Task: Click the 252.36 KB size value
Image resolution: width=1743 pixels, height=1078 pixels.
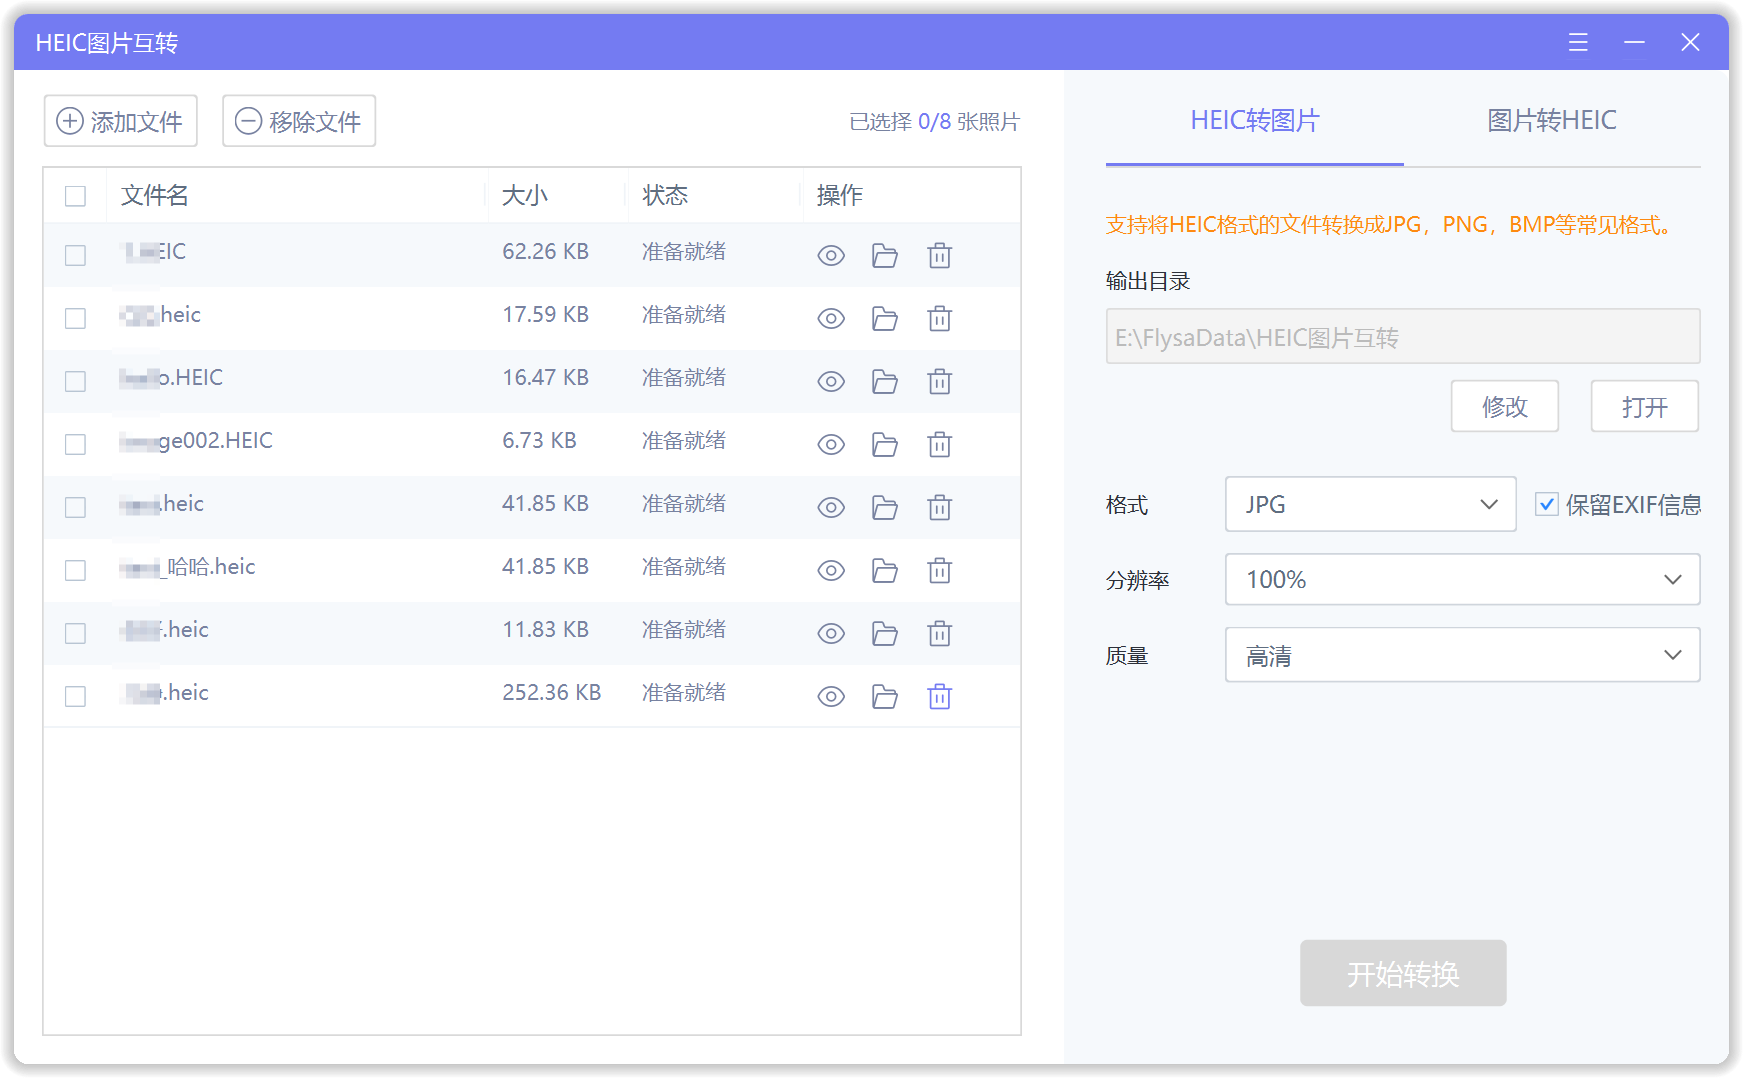Action: coord(551,693)
